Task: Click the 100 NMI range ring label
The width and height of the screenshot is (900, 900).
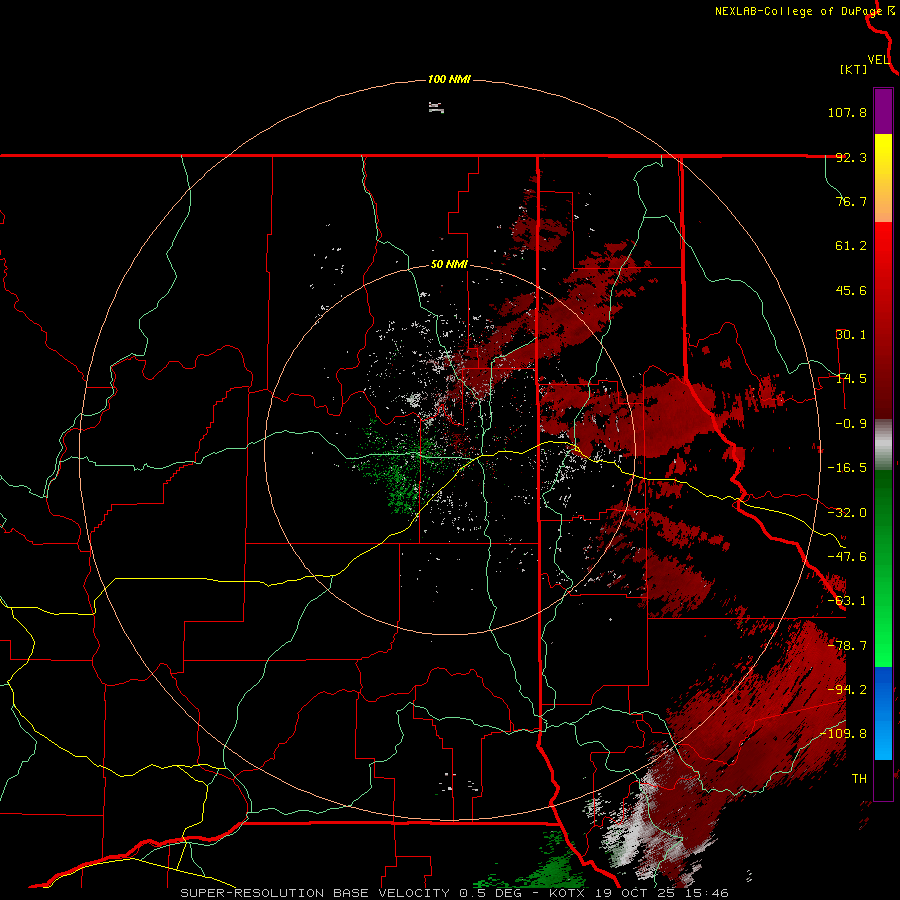Action: pos(449,79)
